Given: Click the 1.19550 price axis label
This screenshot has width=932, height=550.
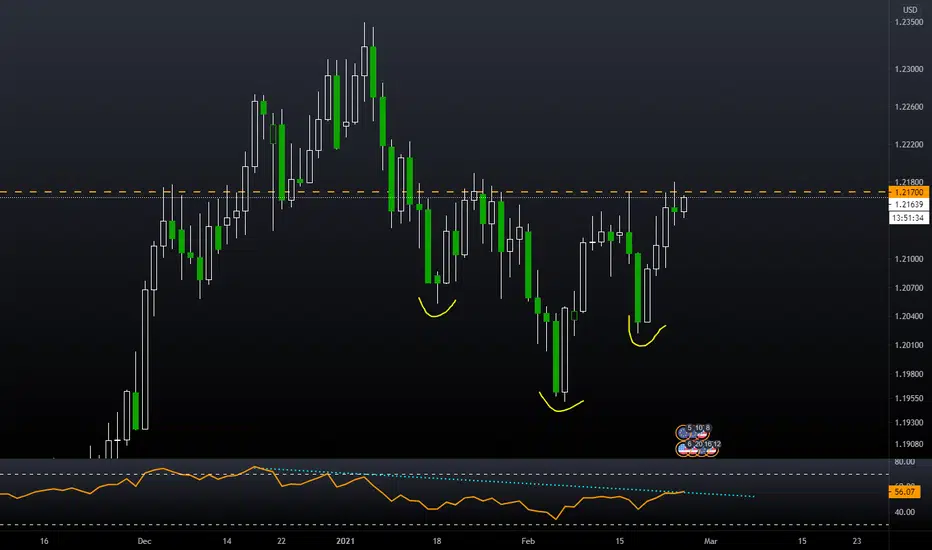Looking at the screenshot, I should coord(908,398).
